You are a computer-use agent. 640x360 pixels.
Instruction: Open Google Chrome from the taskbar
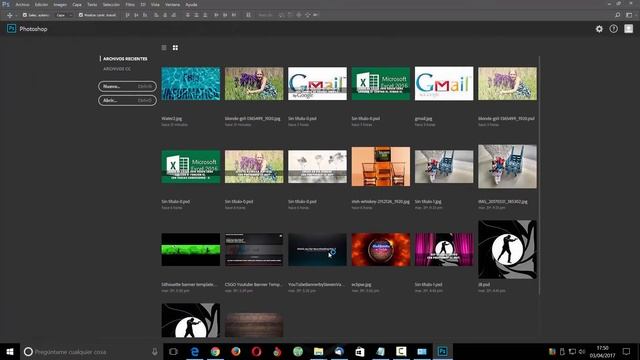coord(215,351)
